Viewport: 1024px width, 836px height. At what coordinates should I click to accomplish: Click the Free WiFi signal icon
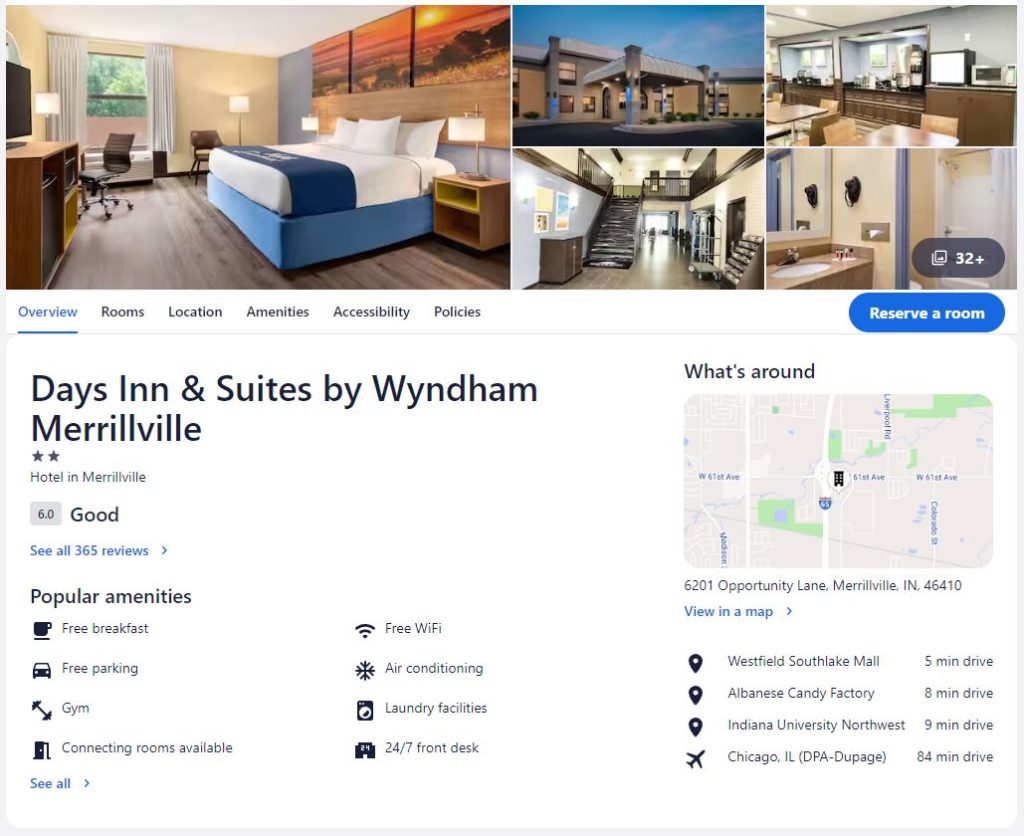pos(364,630)
